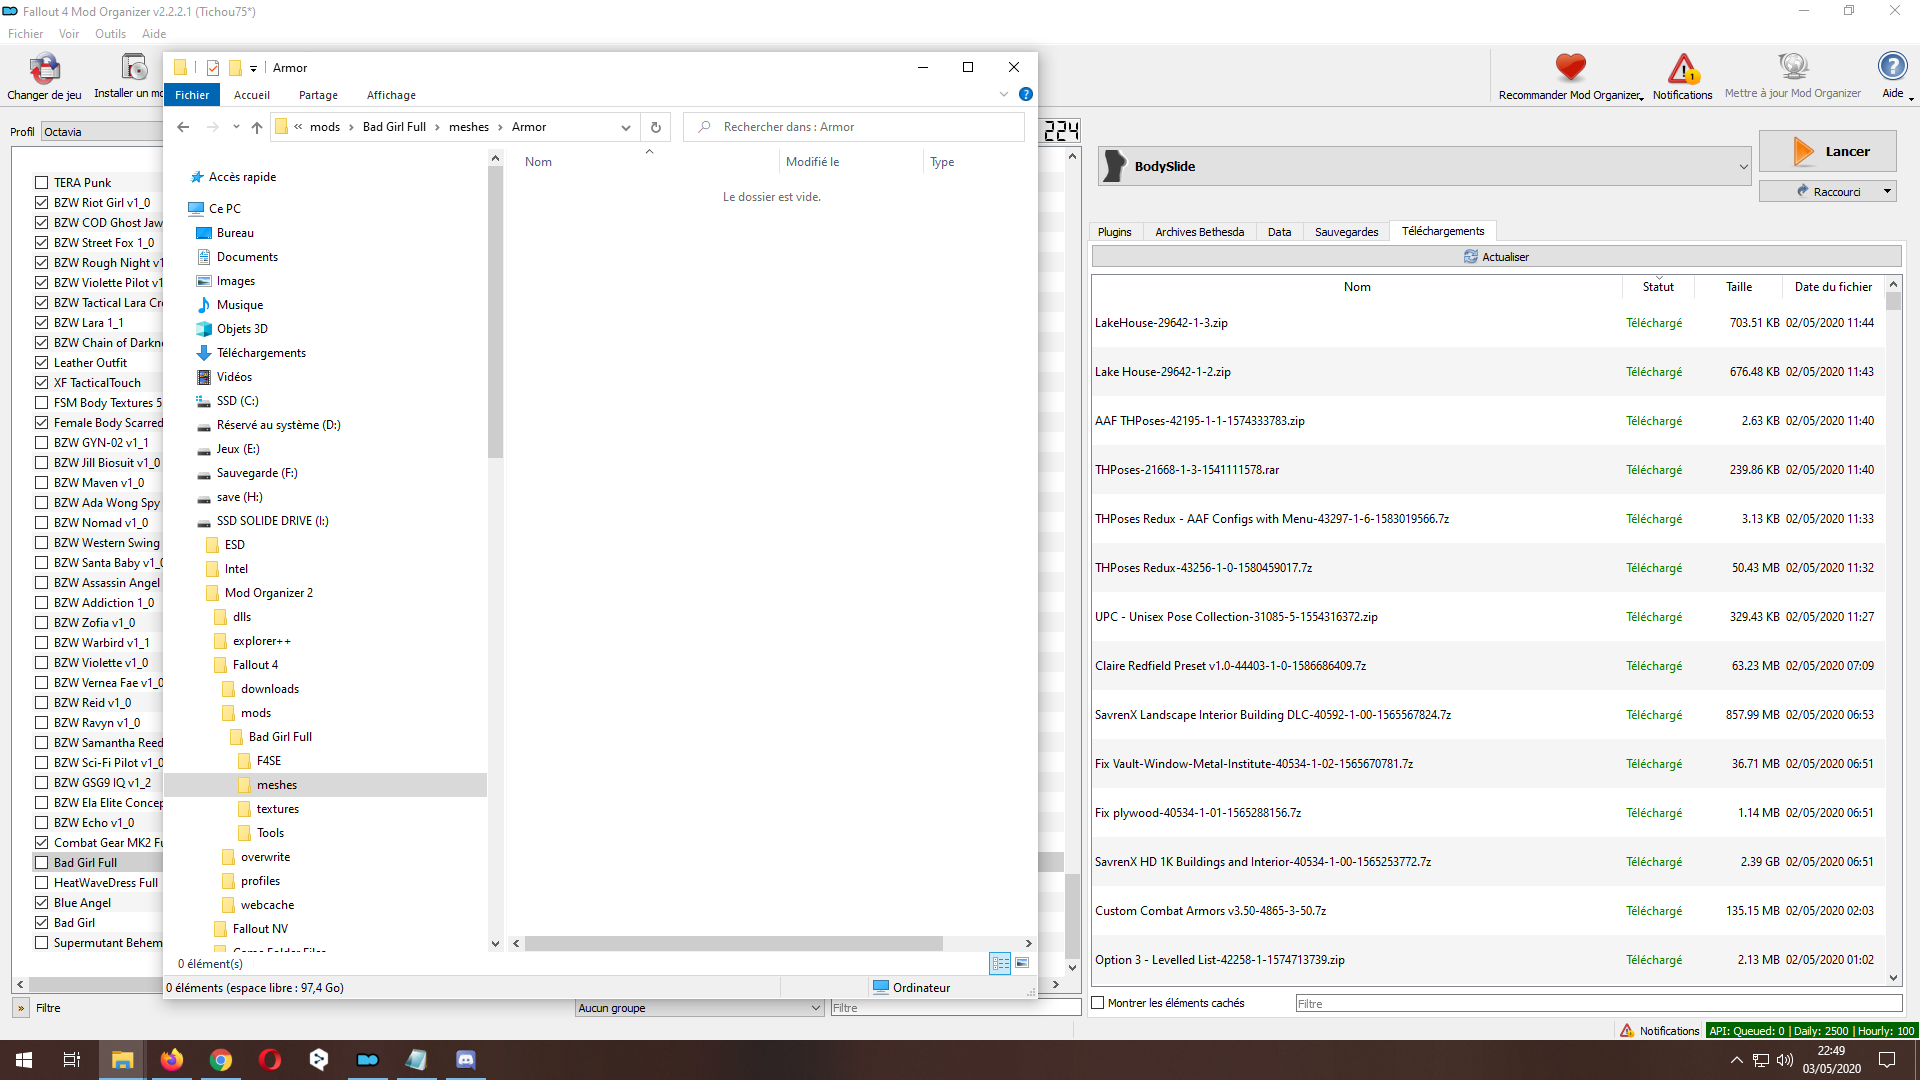The width and height of the screenshot is (1920, 1080).
Task: Click the Recommander Mod Organizer heart icon
Action: coord(1570,68)
